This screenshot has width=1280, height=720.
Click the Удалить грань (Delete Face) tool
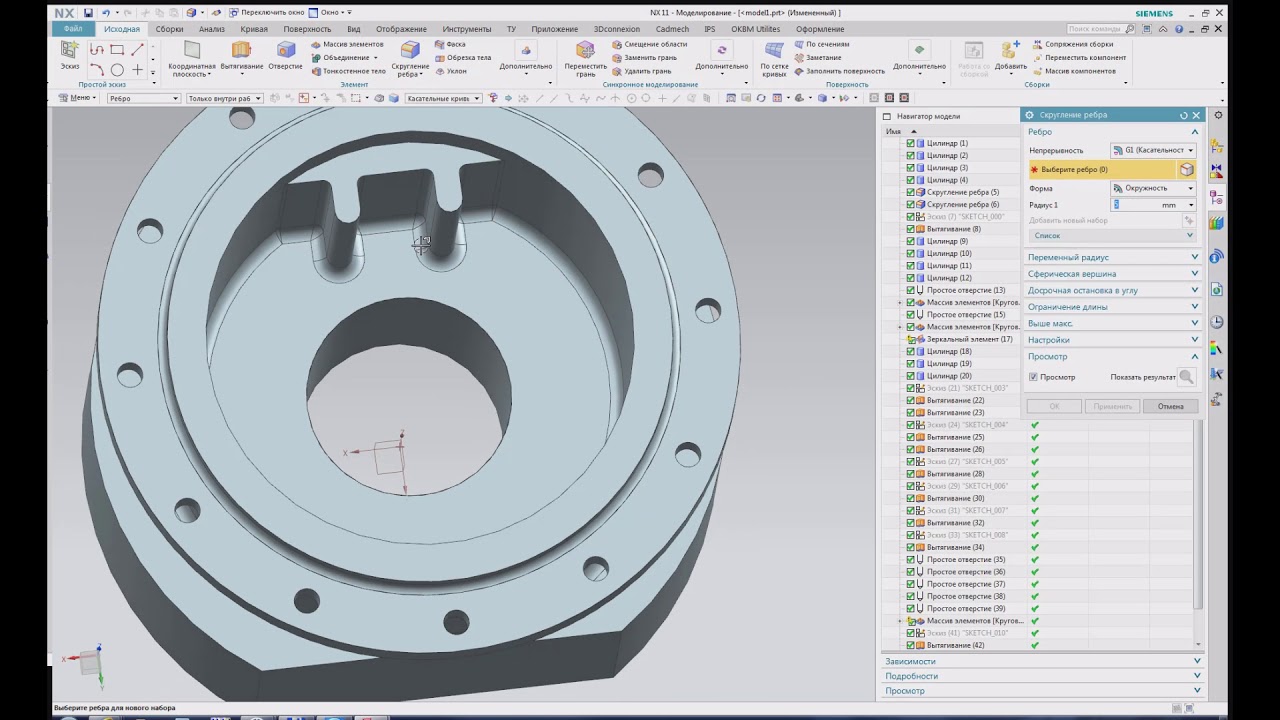coord(641,71)
